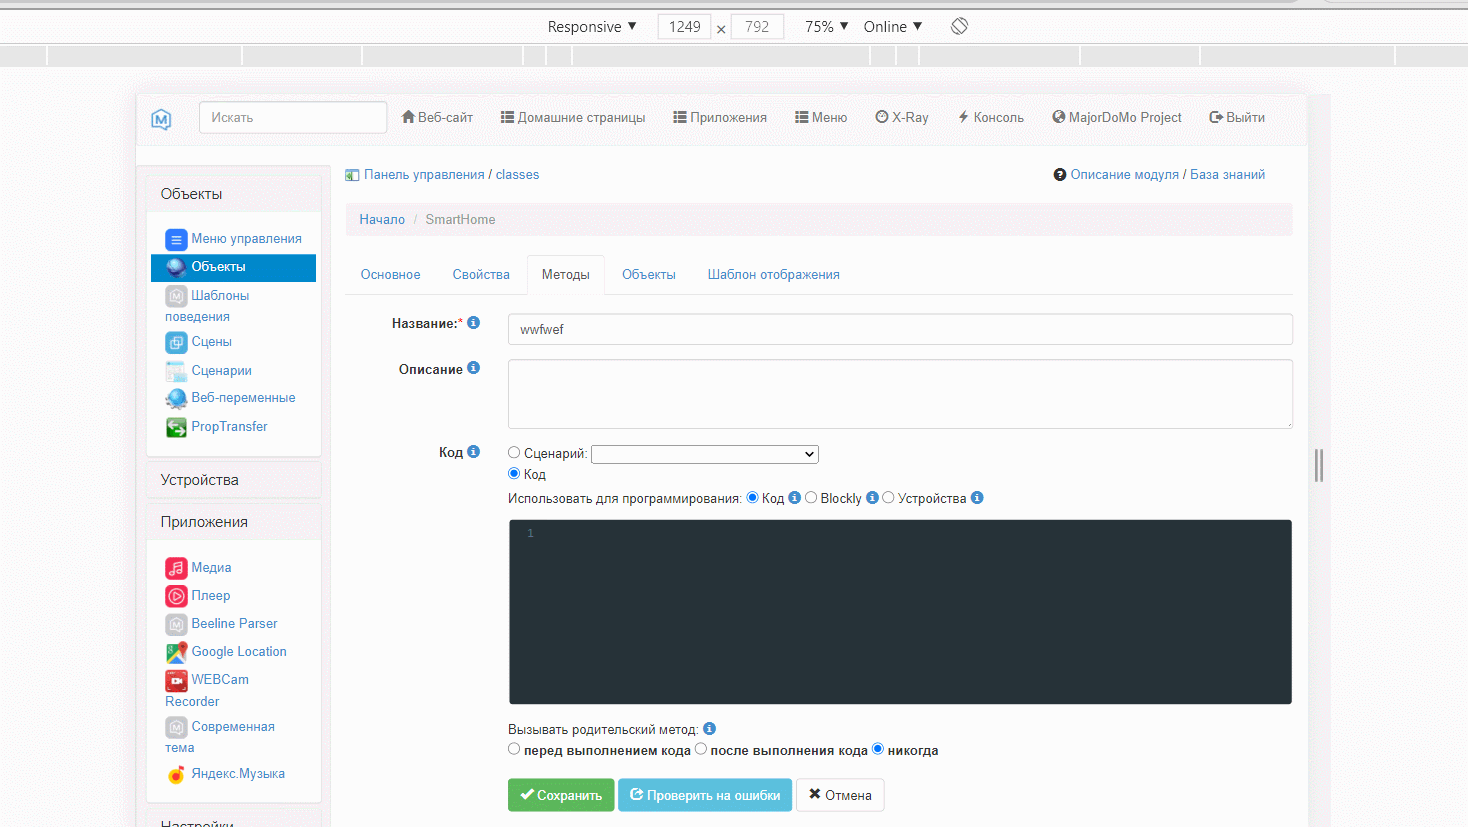Select the WEBCam Recorder app icon
The width and height of the screenshot is (1468, 827).
(x=176, y=679)
